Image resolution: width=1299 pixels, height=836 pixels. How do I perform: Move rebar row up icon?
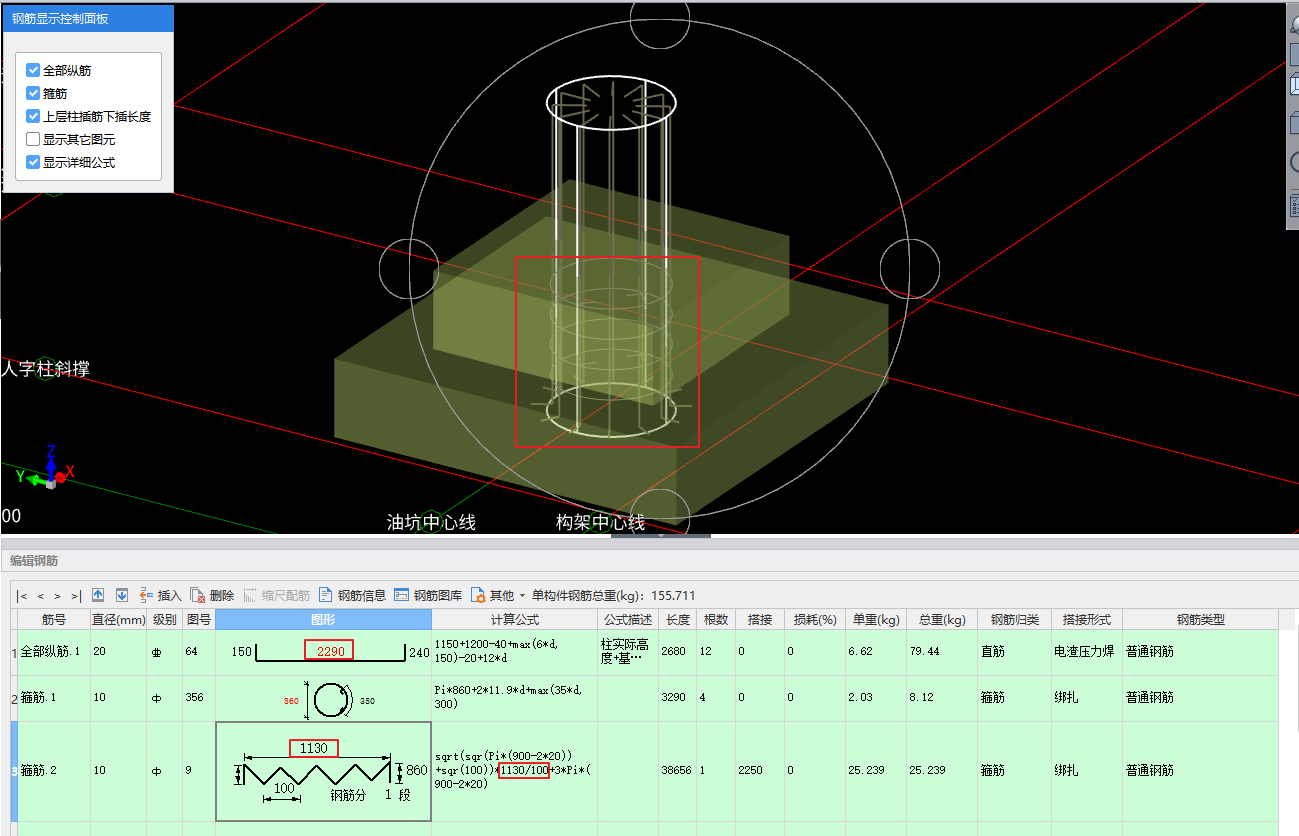pos(98,595)
